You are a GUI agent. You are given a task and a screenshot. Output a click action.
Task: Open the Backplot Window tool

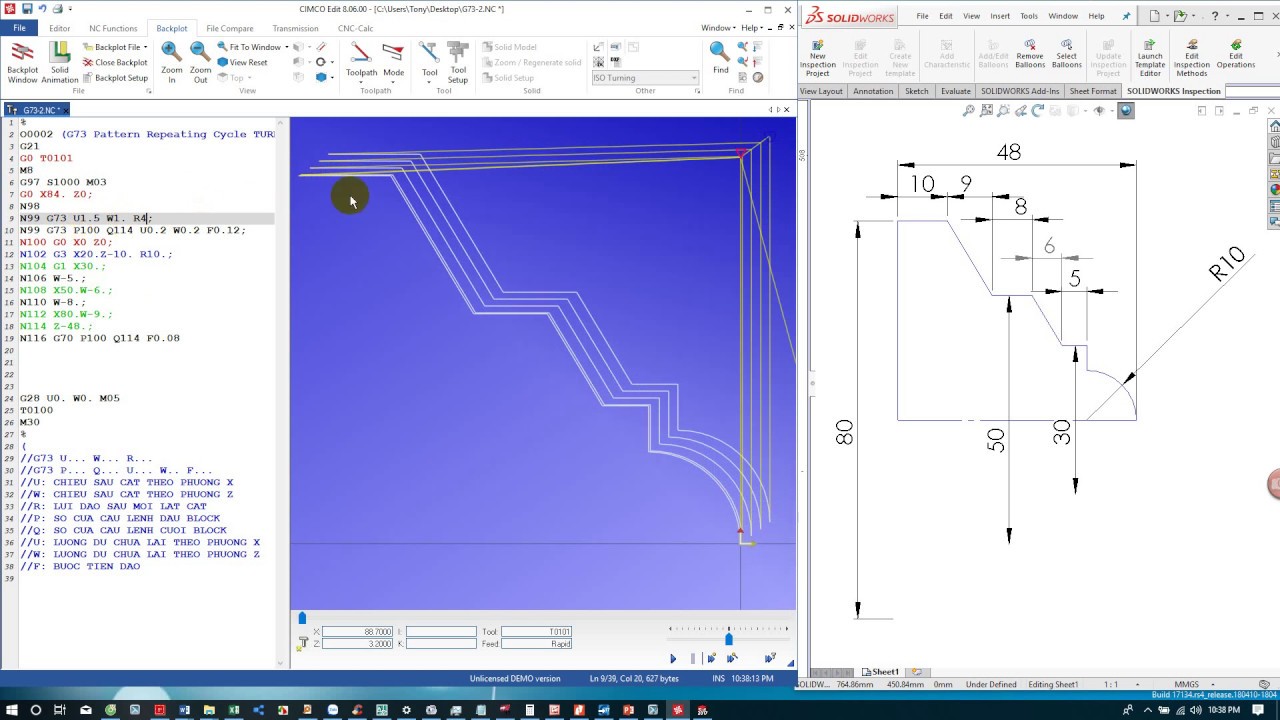click(x=22, y=62)
